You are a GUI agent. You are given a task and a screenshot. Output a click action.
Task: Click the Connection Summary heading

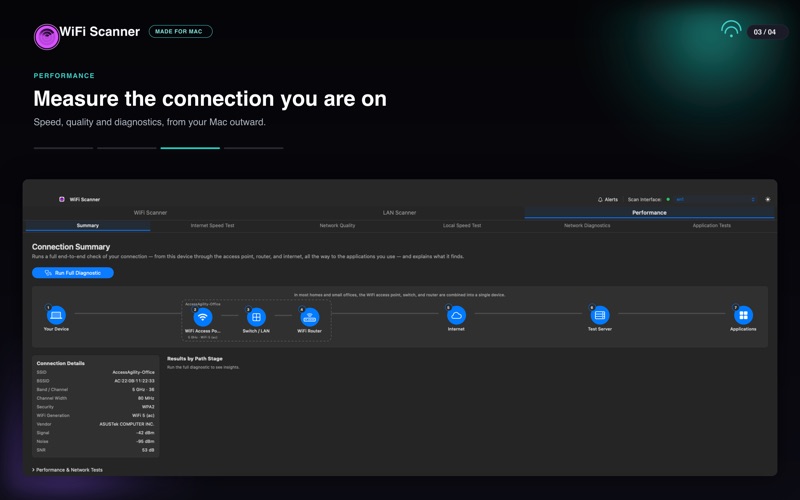coord(71,247)
